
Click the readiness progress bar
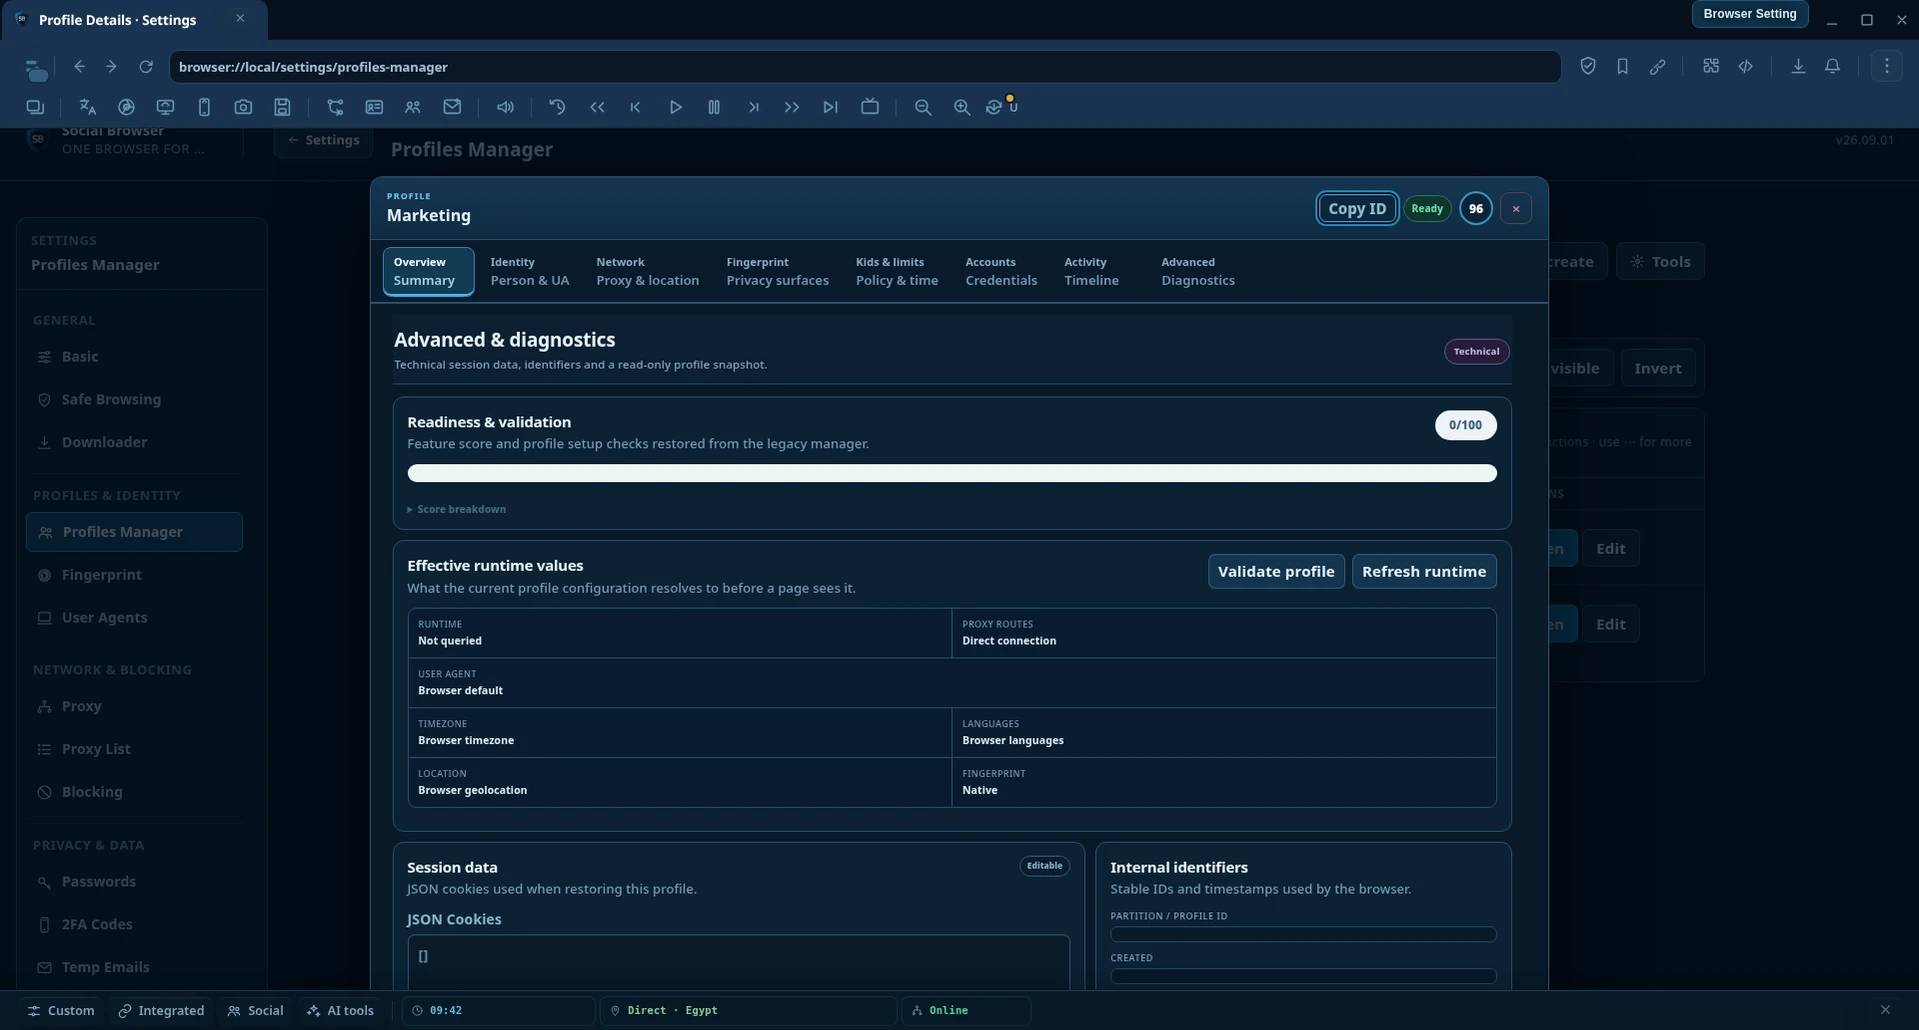coord(952,473)
